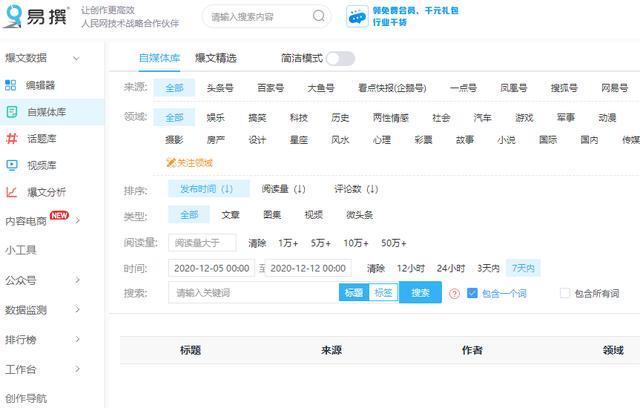
Task: Click the magnifier icon in the search box
Action: click(x=318, y=16)
